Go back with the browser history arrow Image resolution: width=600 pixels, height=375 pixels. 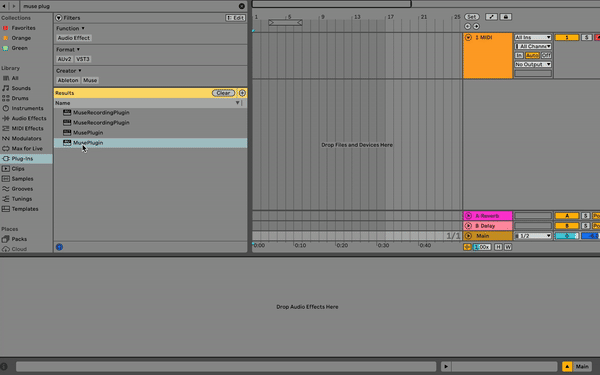pyautogui.click(x=5, y=6)
